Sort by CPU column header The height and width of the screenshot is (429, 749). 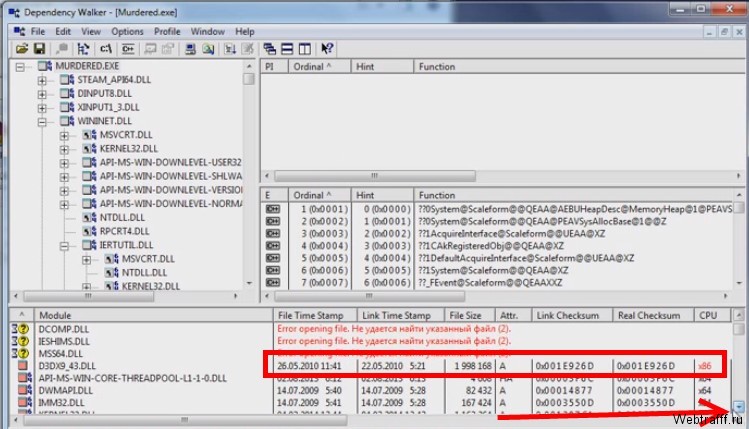click(712, 315)
